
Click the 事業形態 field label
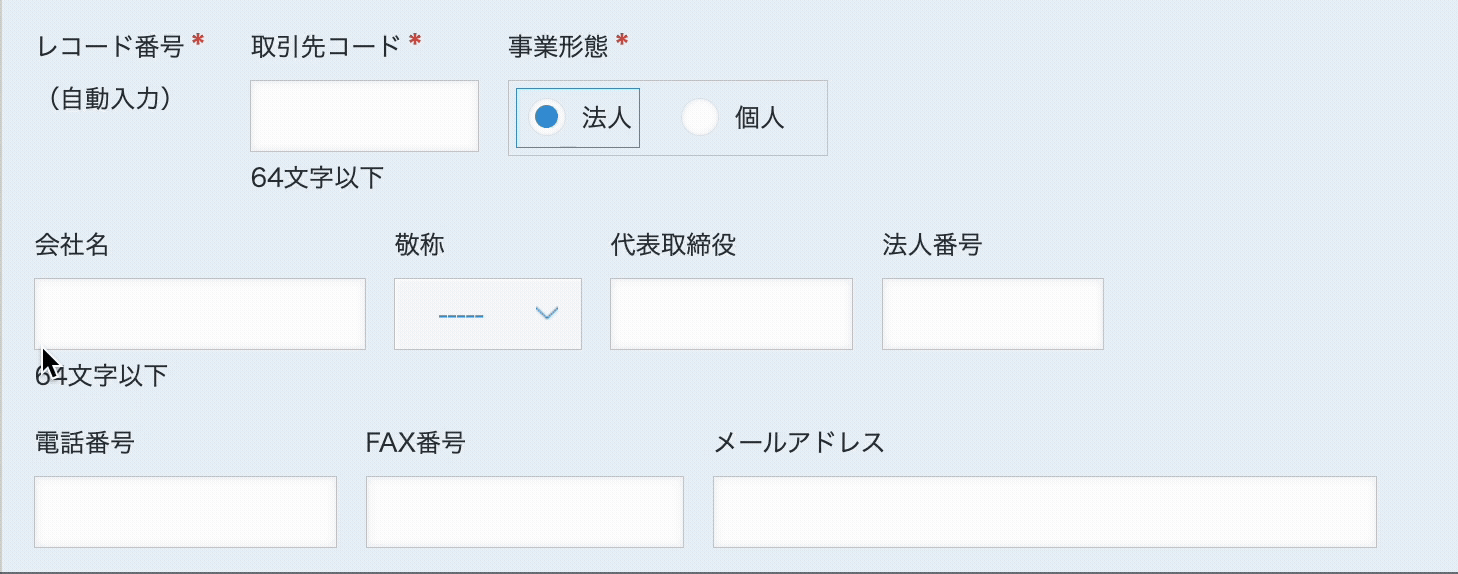point(560,46)
